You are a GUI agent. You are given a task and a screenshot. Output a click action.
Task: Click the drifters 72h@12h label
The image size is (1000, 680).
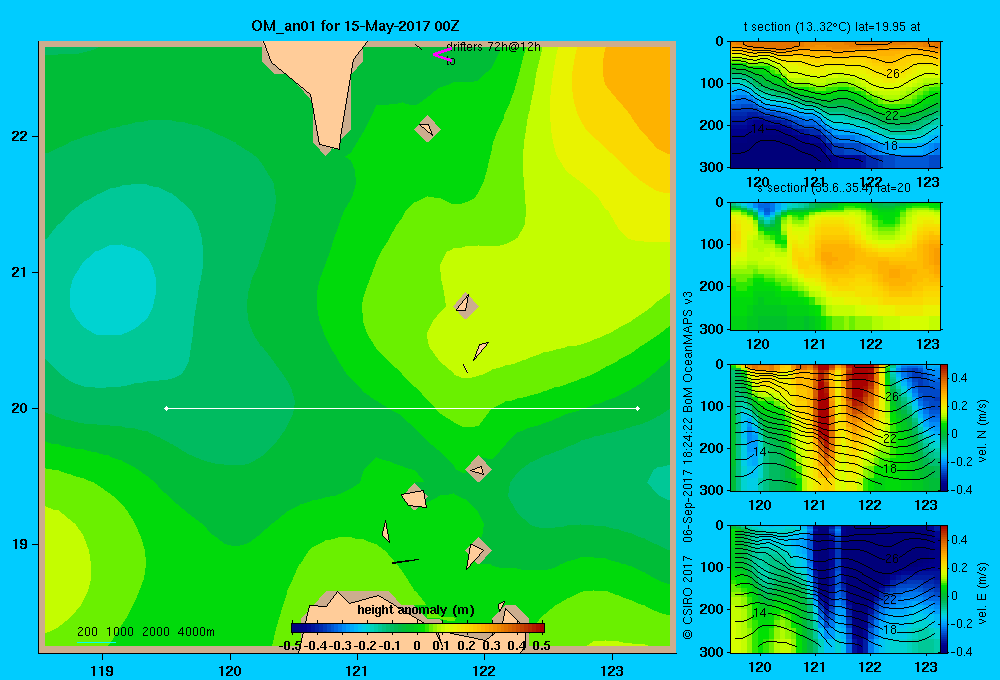(493, 47)
